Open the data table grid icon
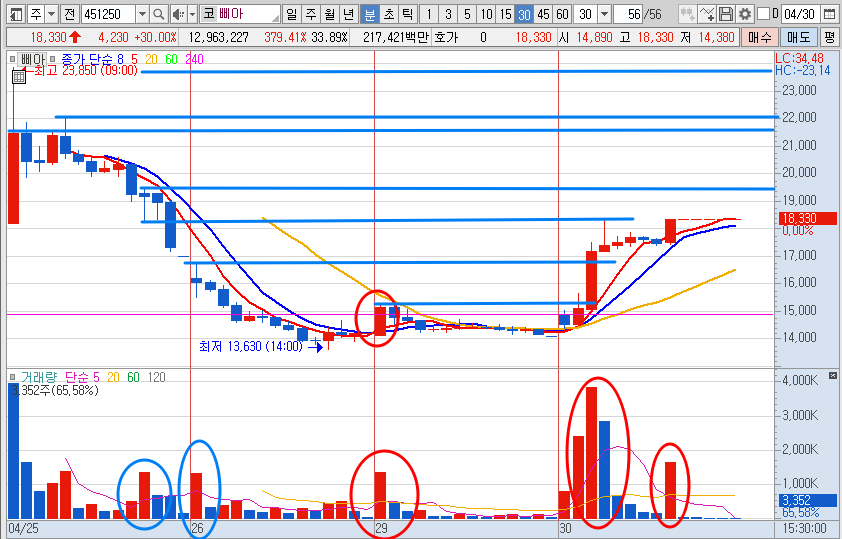The image size is (842, 539). (x=18, y=76)
